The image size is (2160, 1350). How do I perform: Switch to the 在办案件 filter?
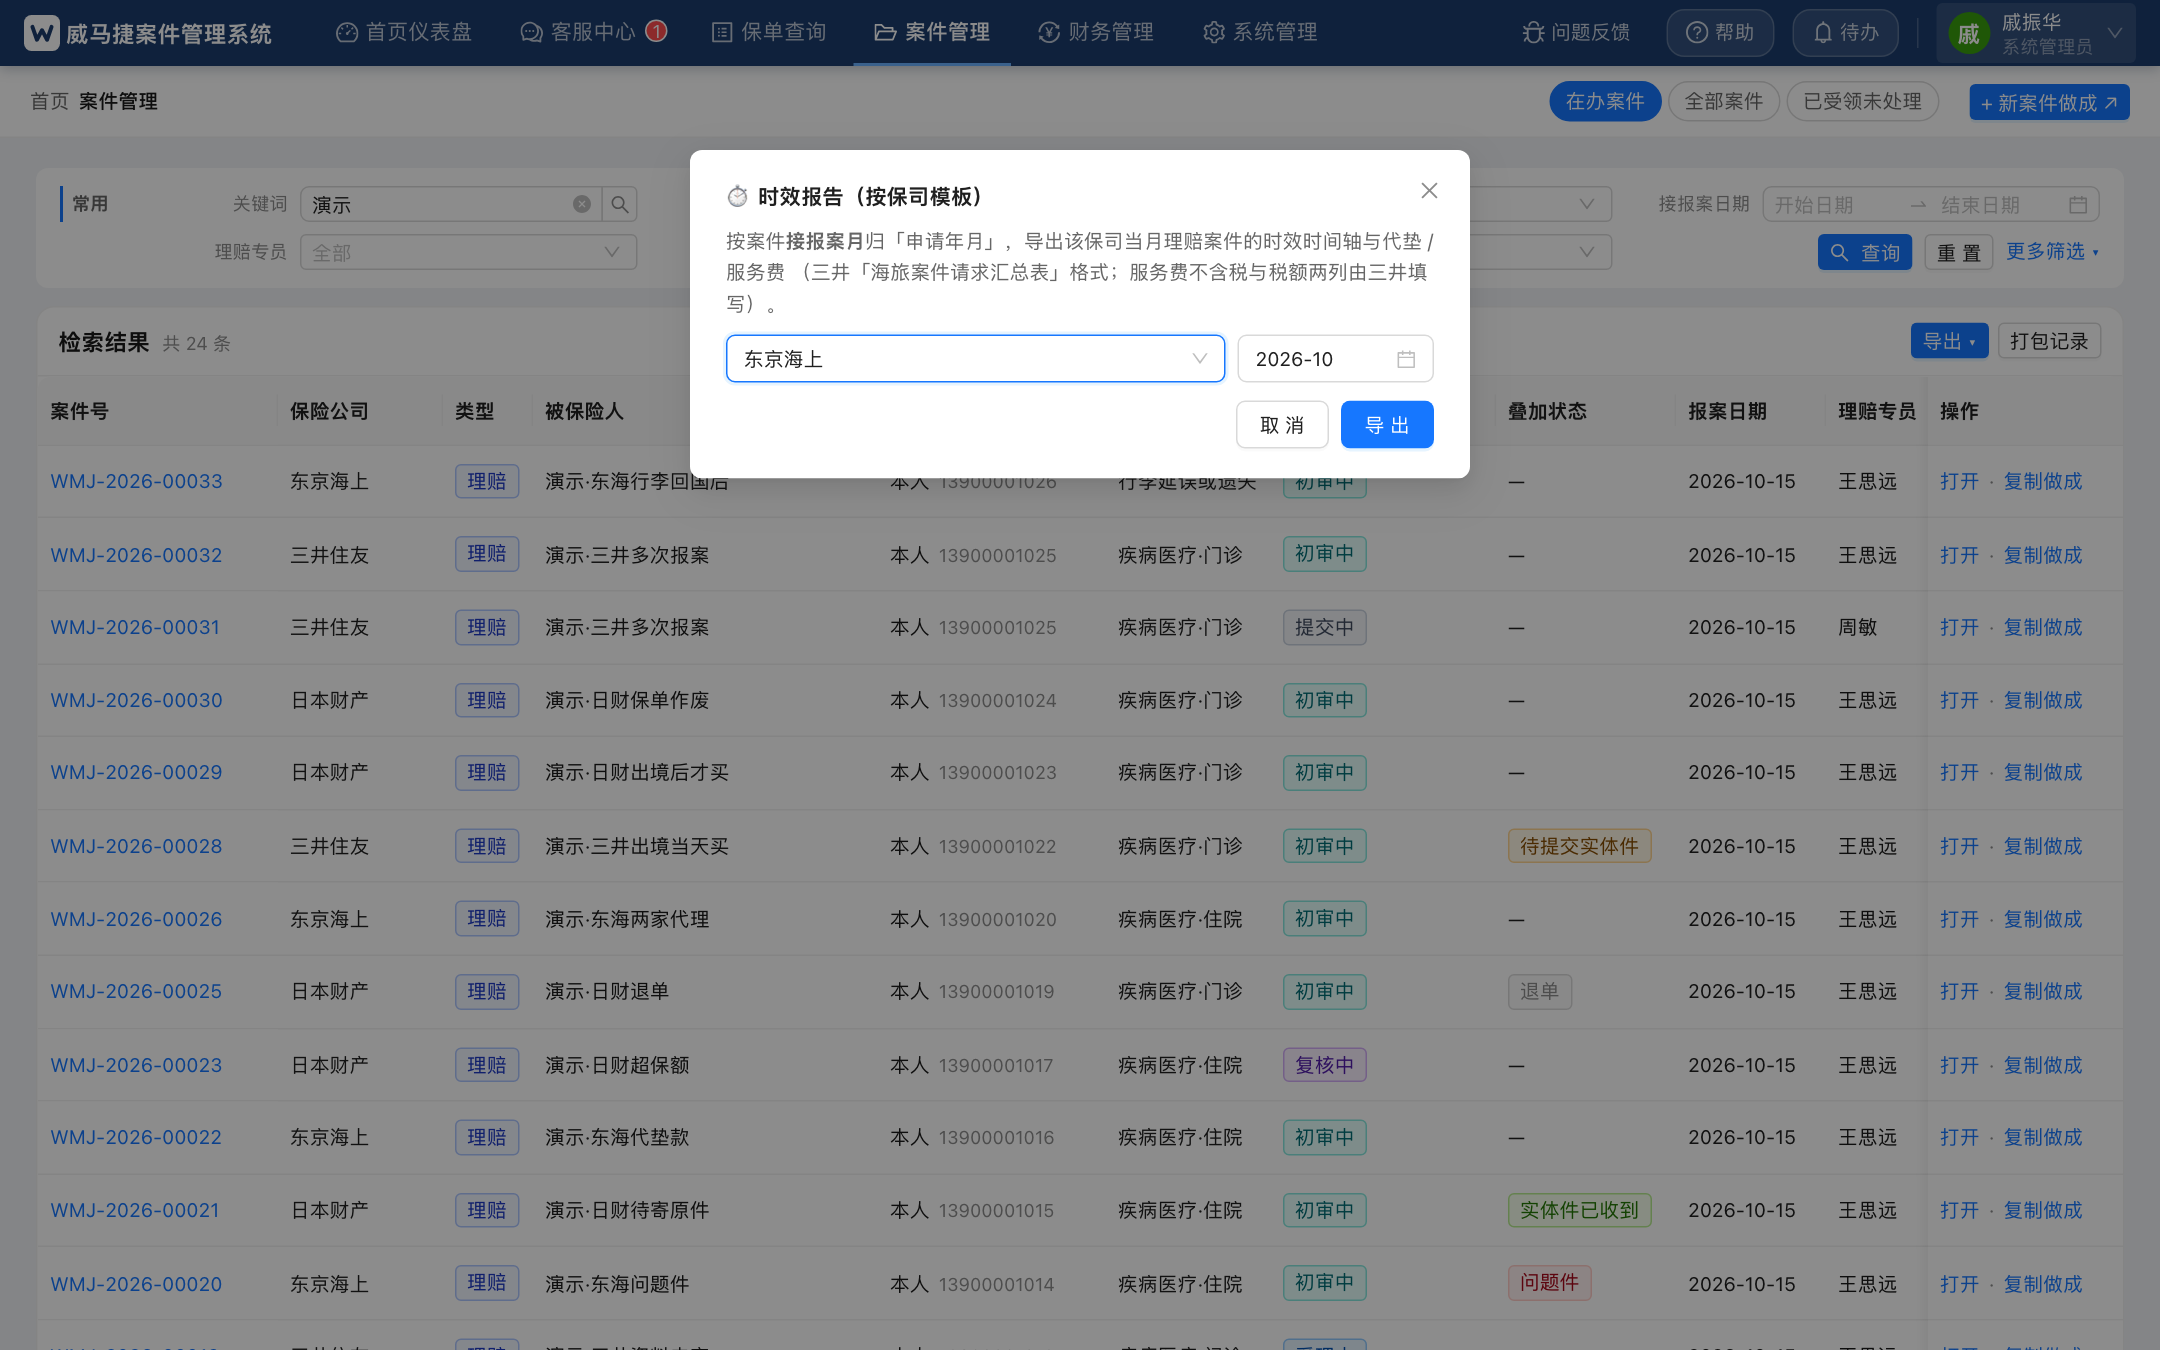pyautogui.click(x=1605, y=102)
